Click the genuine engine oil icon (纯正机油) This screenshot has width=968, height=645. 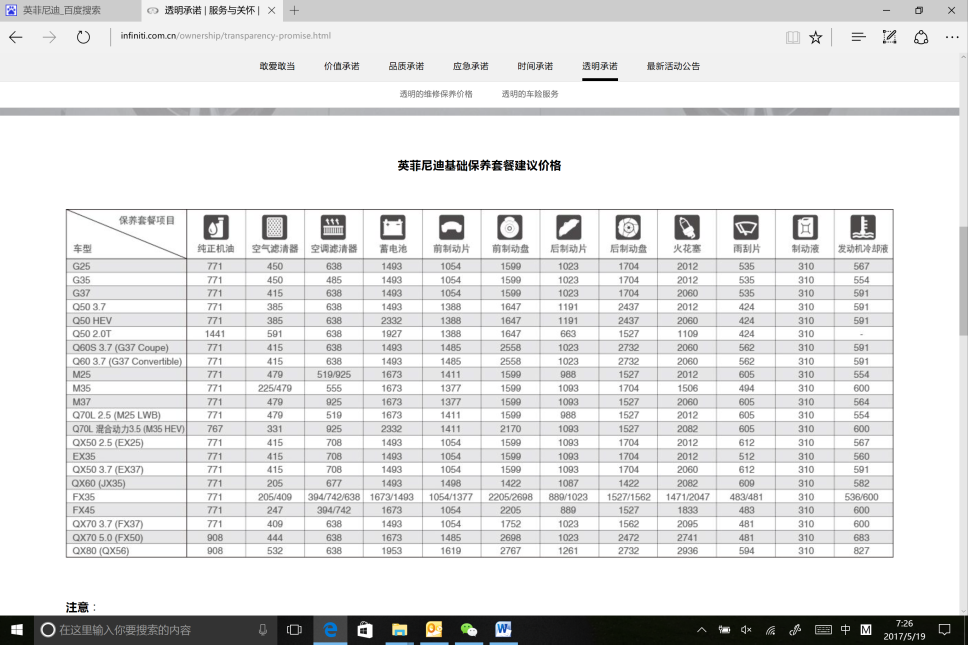click(x=215, y=227)
